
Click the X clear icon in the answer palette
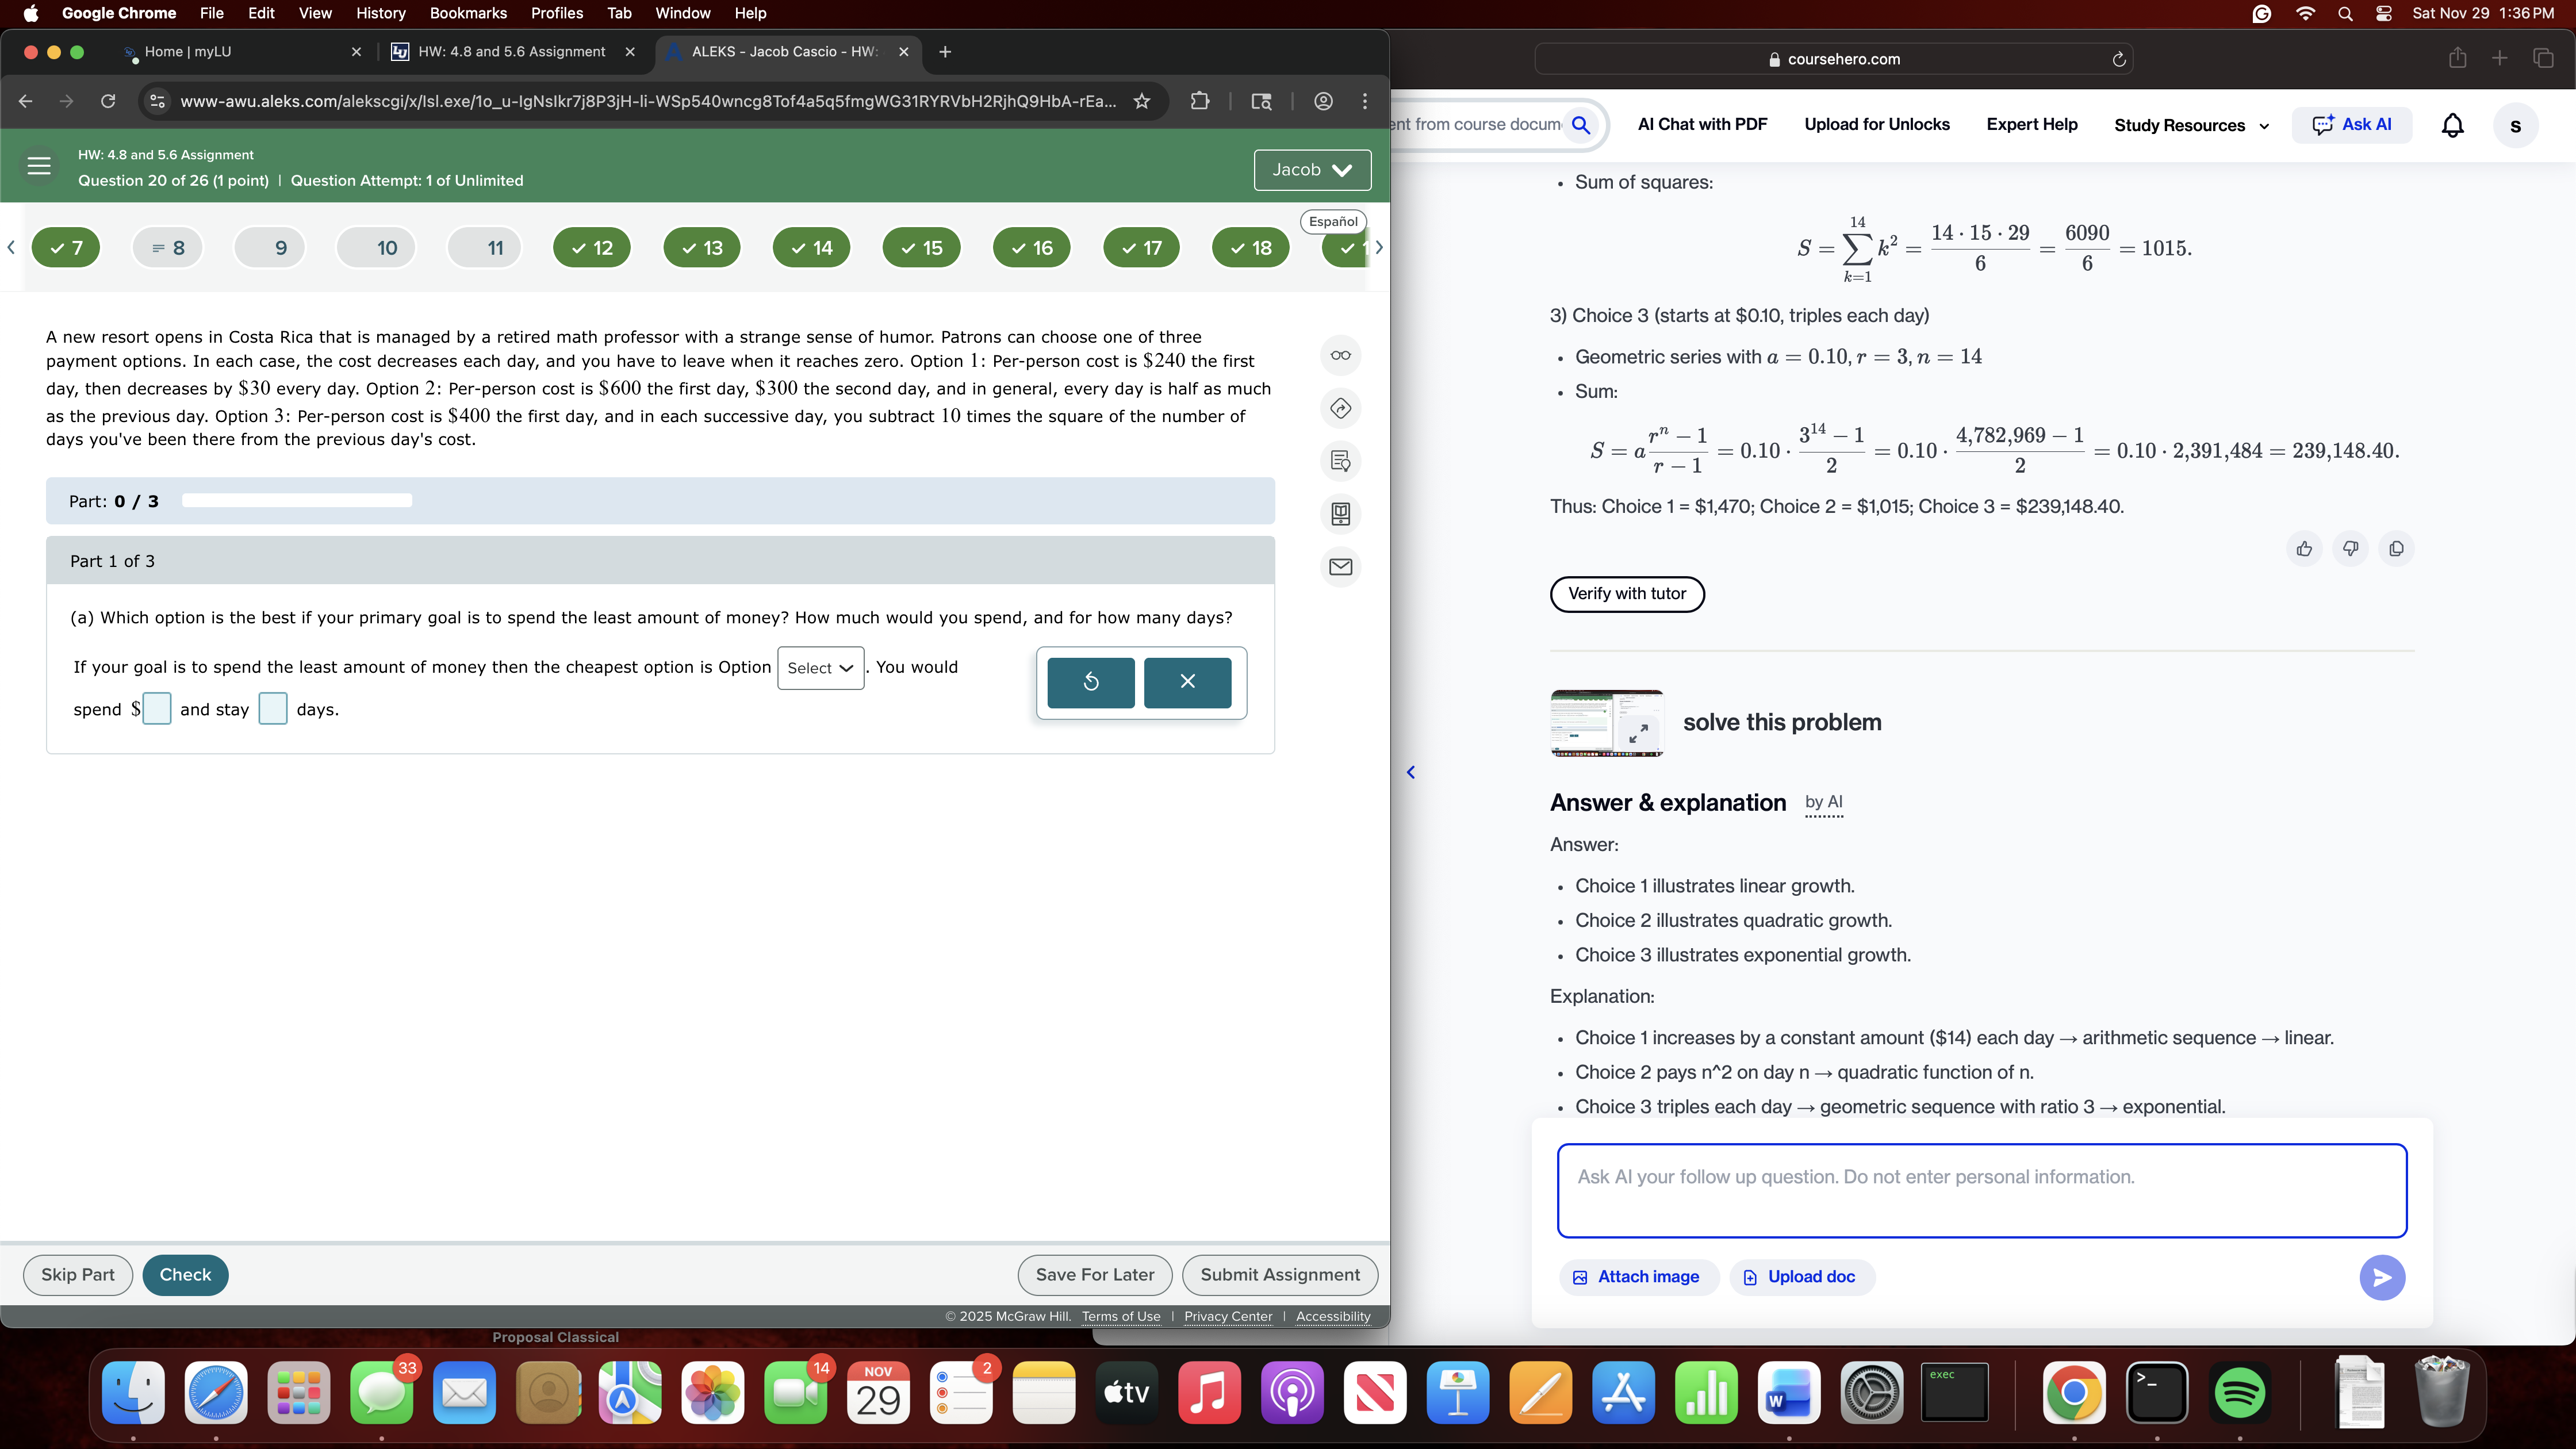[1187, 682]
